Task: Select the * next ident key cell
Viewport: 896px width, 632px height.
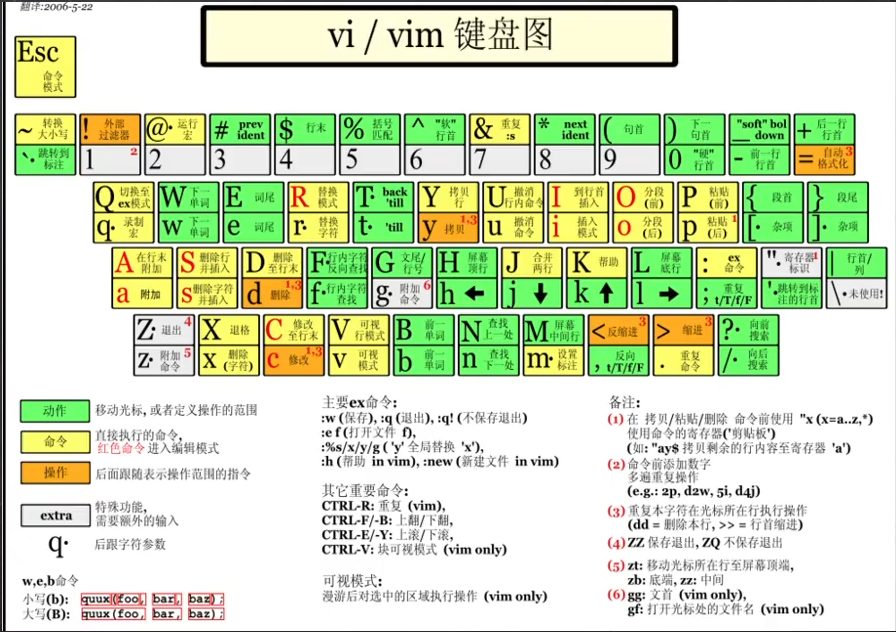Action: tap(565, 129)
